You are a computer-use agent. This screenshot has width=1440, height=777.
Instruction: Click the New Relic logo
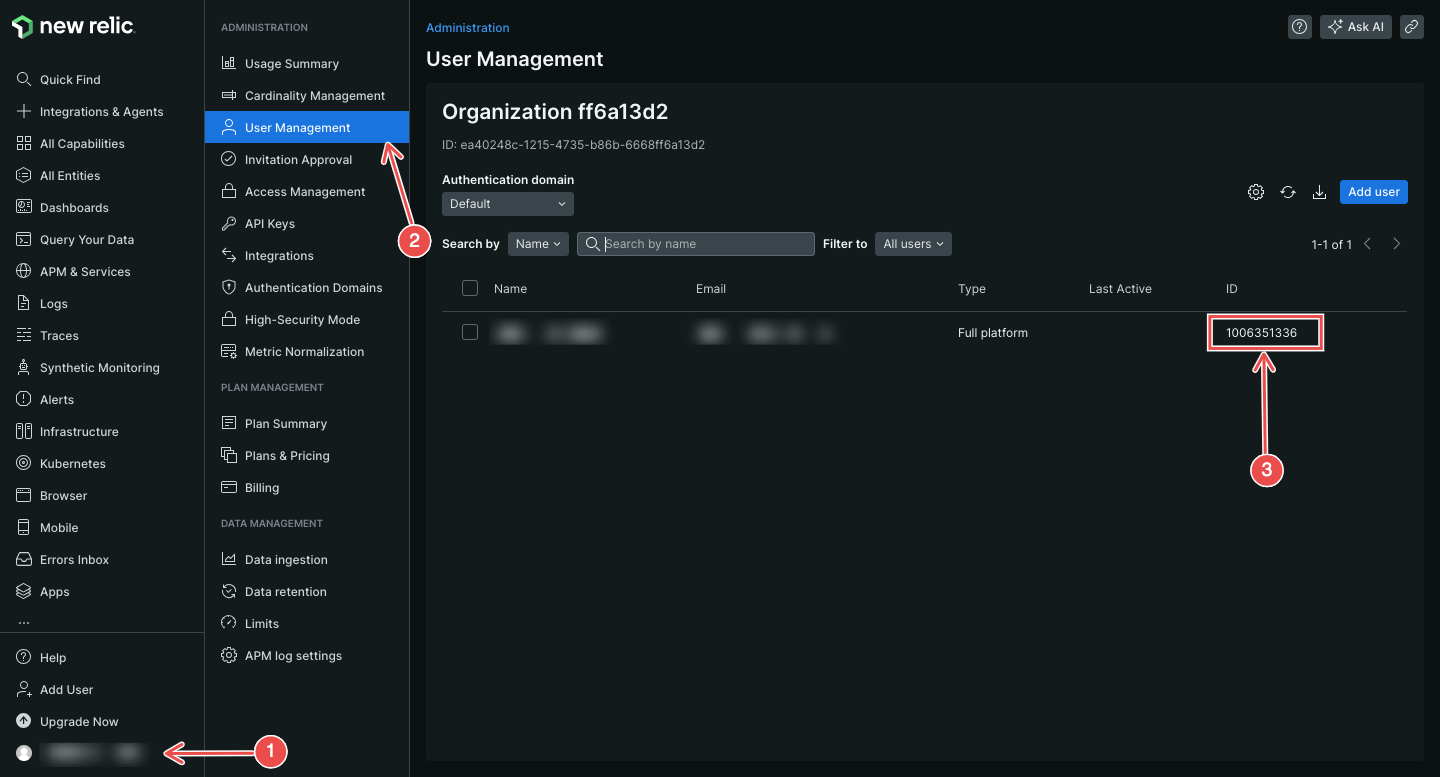72,26
